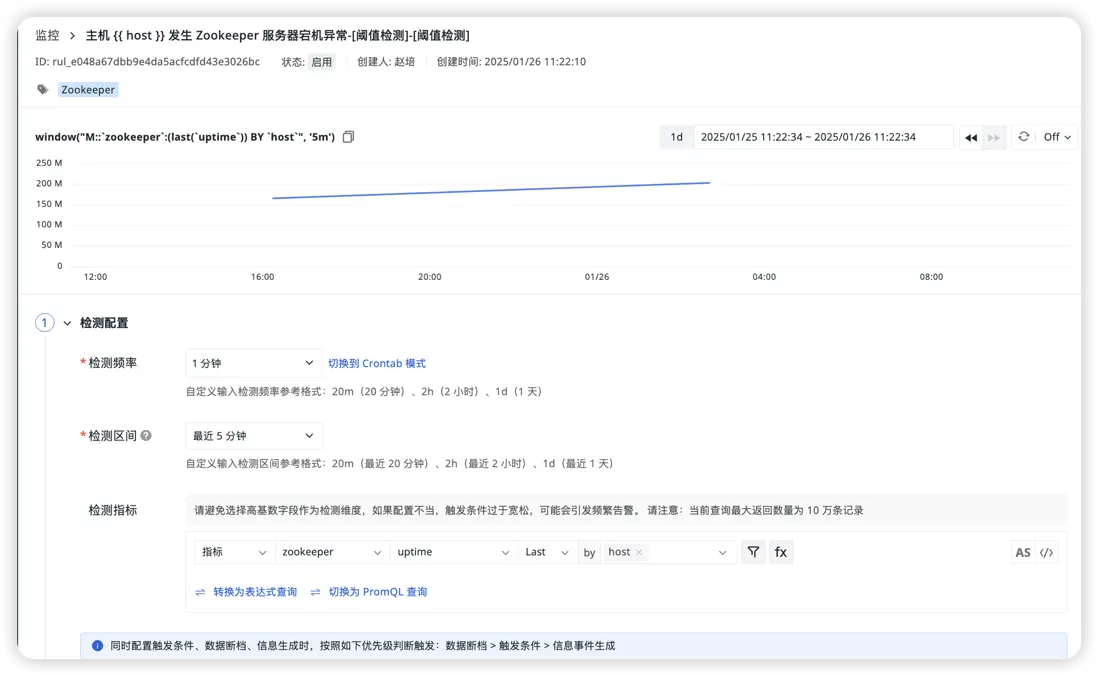Remove the host grouping tag

pos(638,551)
